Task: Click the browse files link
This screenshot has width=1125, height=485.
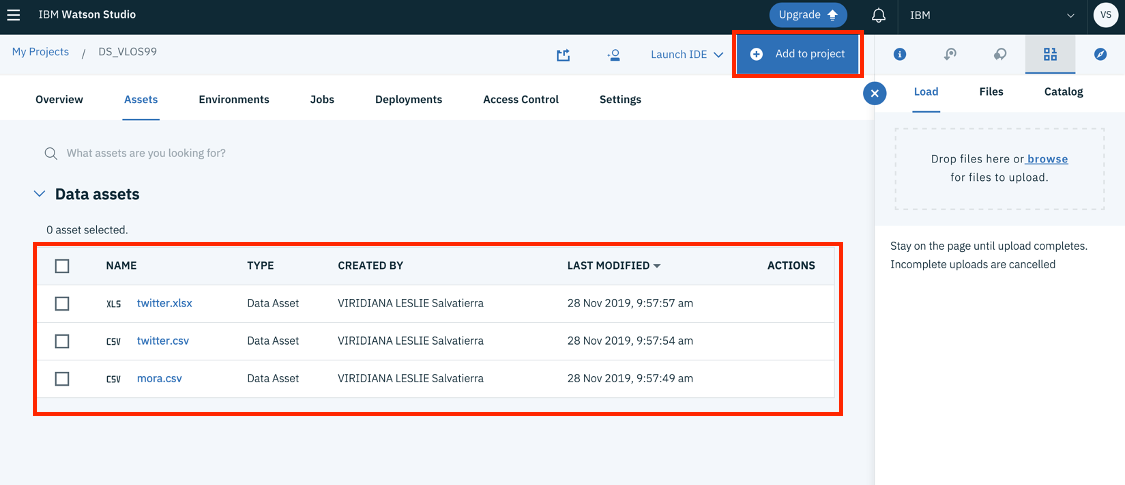Action: (1047, 159)
